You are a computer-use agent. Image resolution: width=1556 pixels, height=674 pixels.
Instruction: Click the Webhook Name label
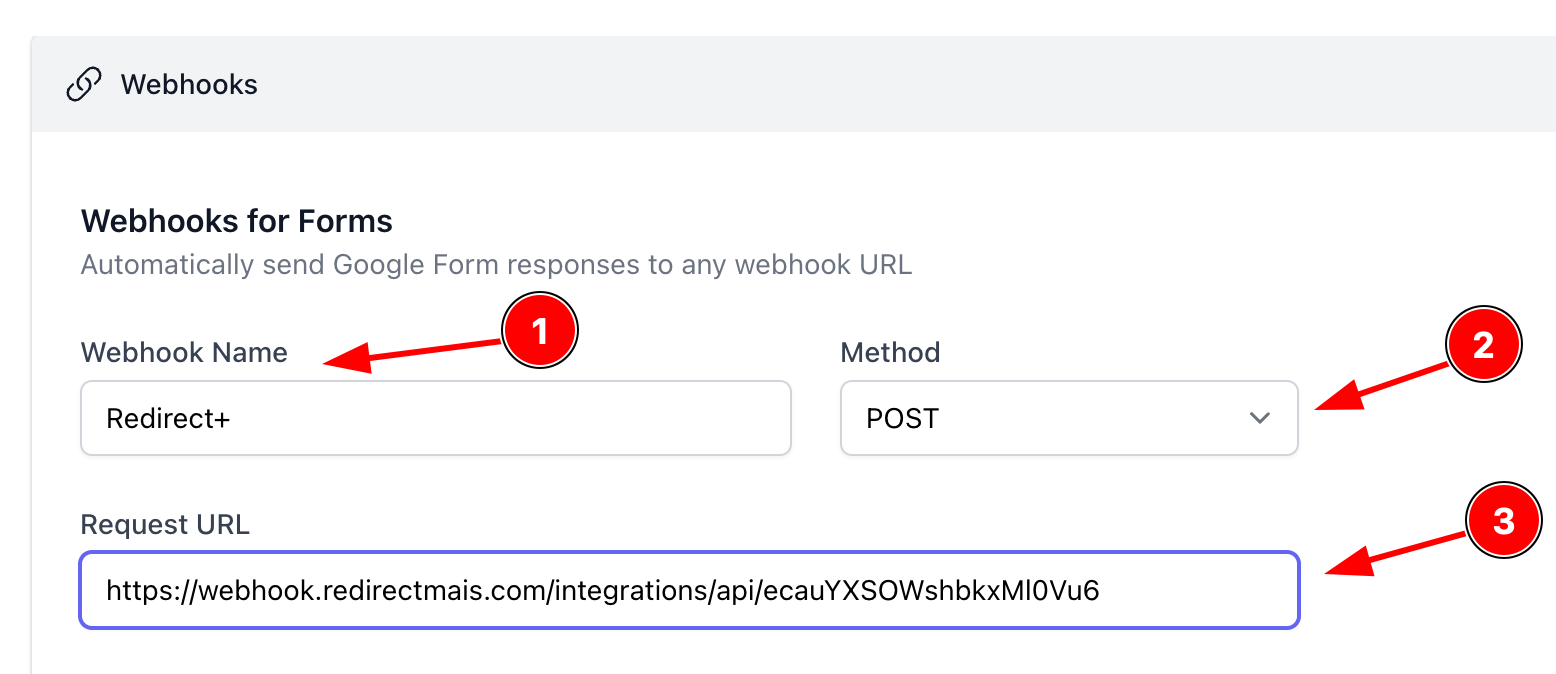coord(184,352)
